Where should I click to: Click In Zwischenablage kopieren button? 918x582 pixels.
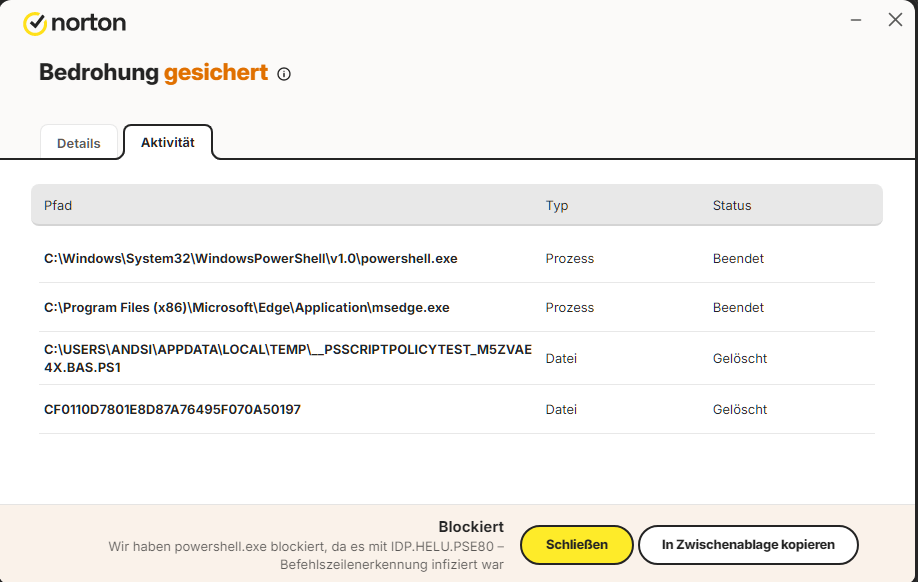pos(748,545)
